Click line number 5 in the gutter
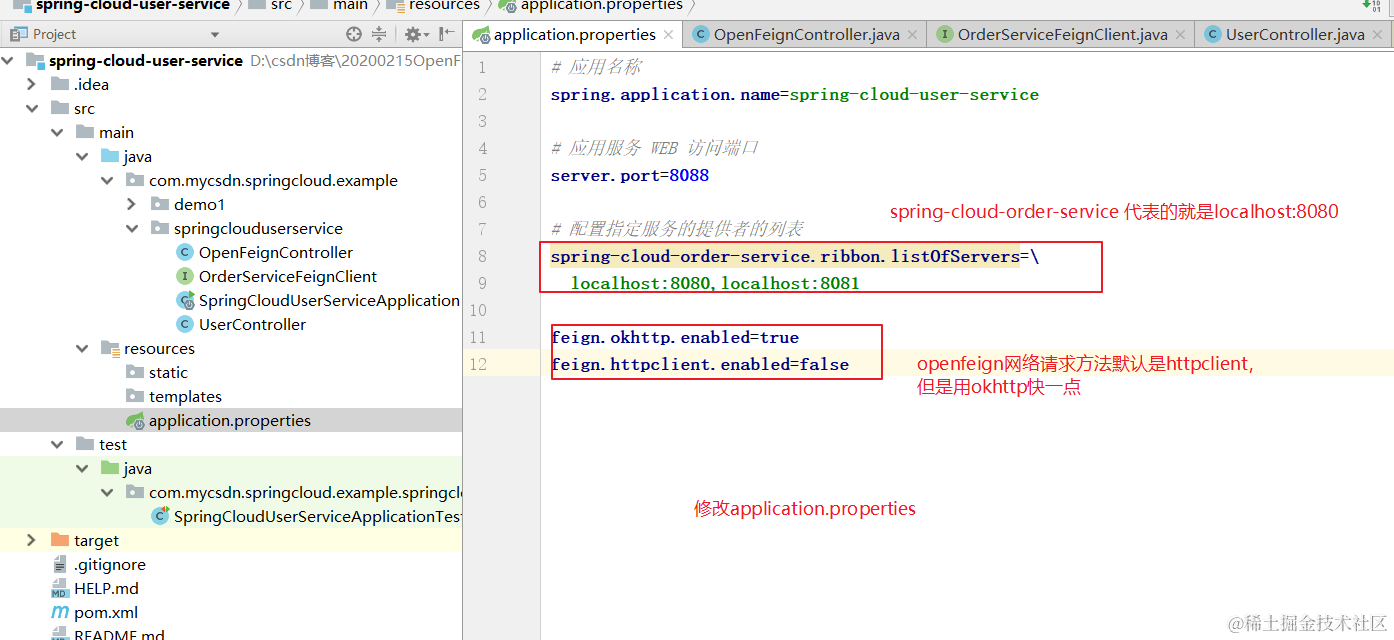1394x640 pixels. (x=481, y=175)
